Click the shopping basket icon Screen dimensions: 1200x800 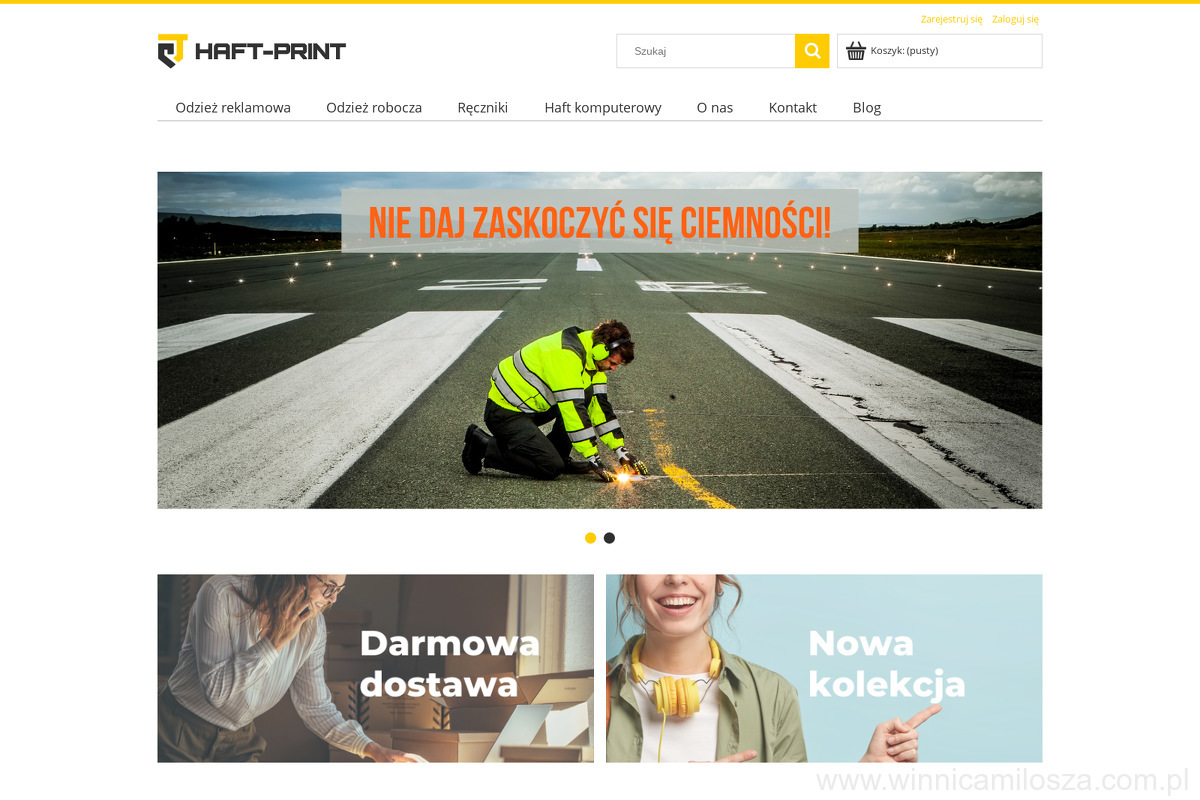856,51
